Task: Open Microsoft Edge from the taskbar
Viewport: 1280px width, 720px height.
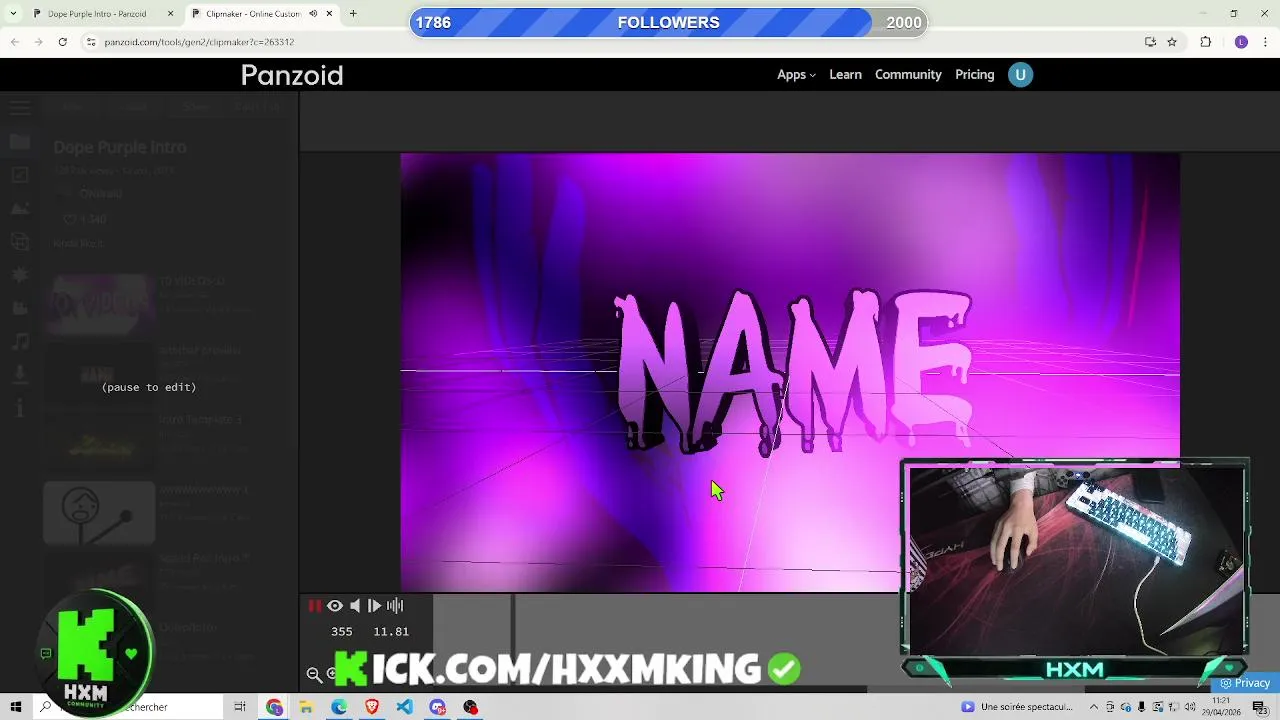Action: (x=339, y=707)
